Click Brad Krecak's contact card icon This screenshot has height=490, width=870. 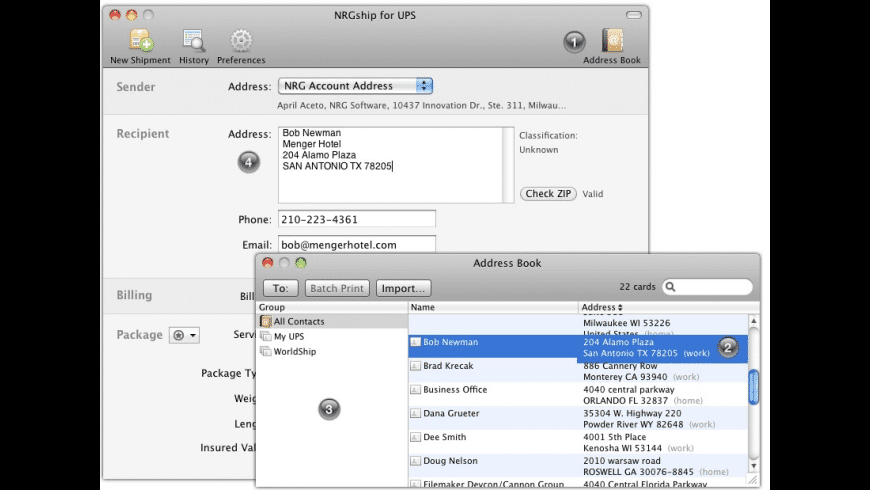coord(415,366)
